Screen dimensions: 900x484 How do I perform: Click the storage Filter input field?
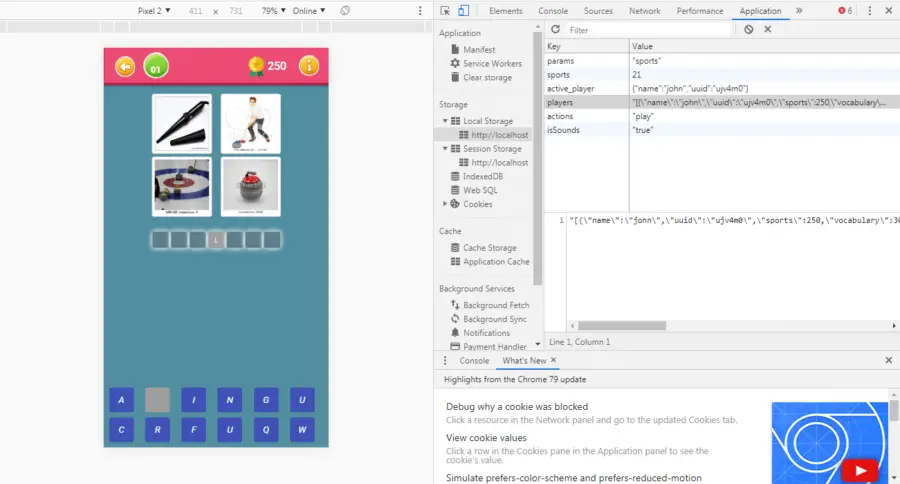click(649, 29)
